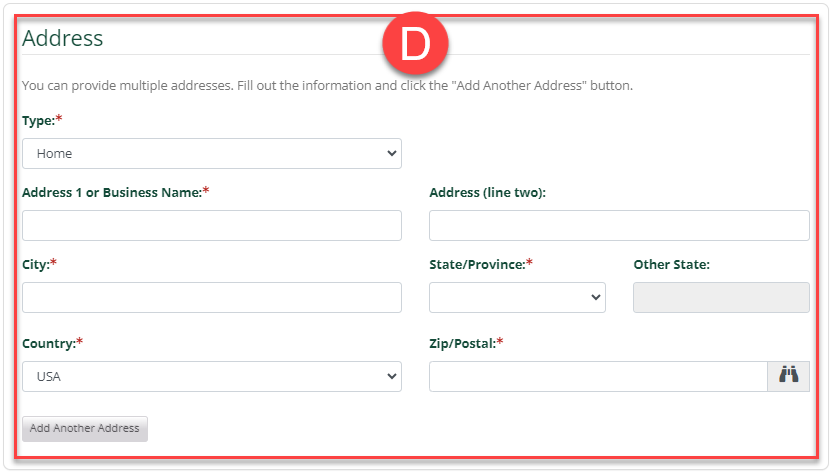830x472 pixels.
Task: Click the Address (line two) label
Action: (x=487, y=192)
